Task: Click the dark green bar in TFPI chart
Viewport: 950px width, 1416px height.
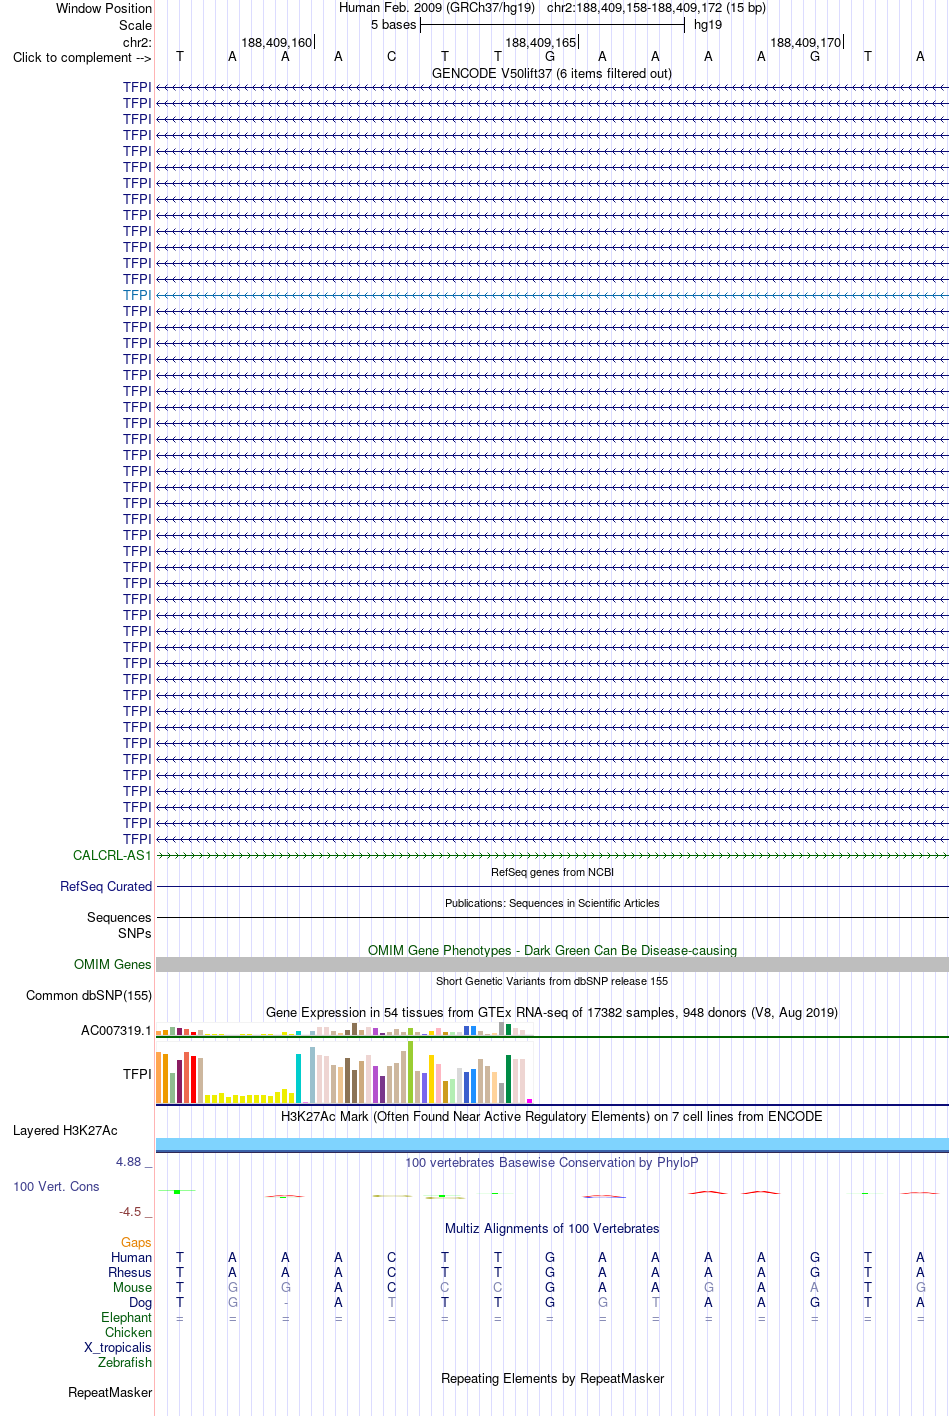Action: (x=508, y=1078)
